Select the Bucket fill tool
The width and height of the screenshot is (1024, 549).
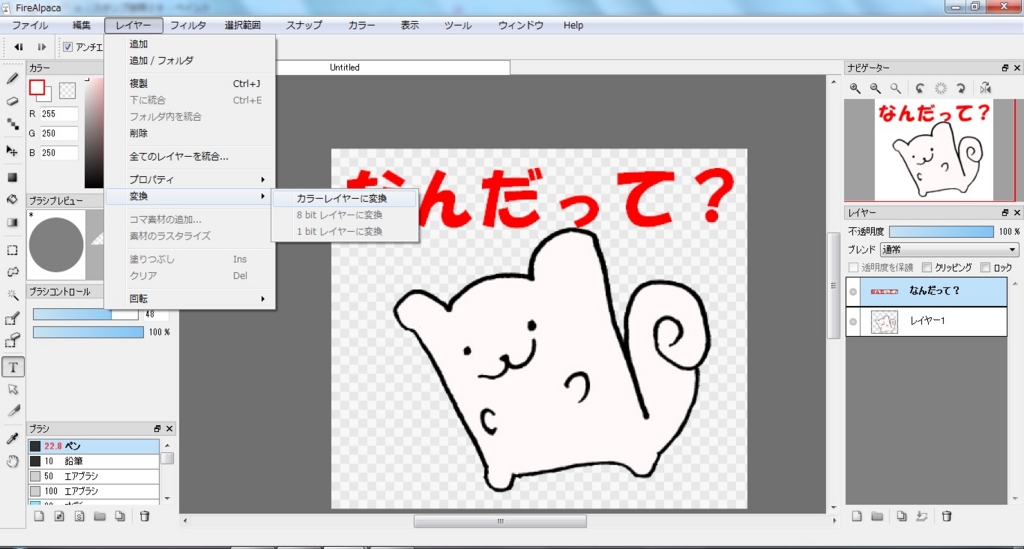coord(12,200)
